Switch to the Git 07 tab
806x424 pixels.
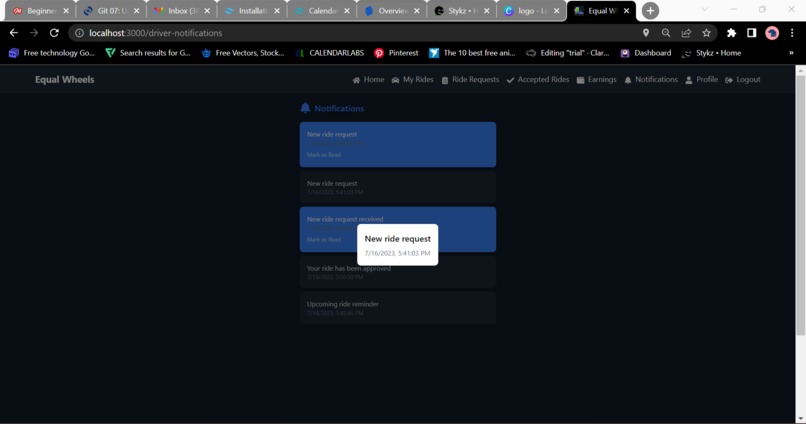point(111,11)
